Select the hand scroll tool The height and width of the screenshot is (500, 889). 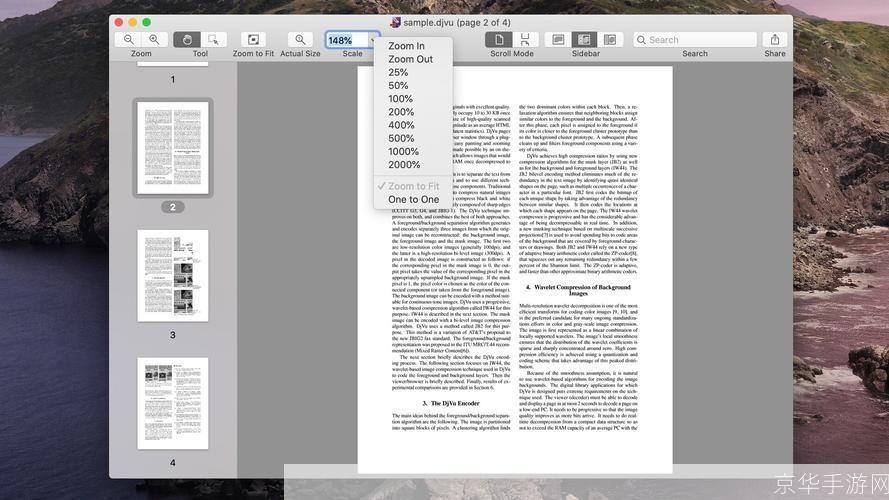[x=187, y=39]
